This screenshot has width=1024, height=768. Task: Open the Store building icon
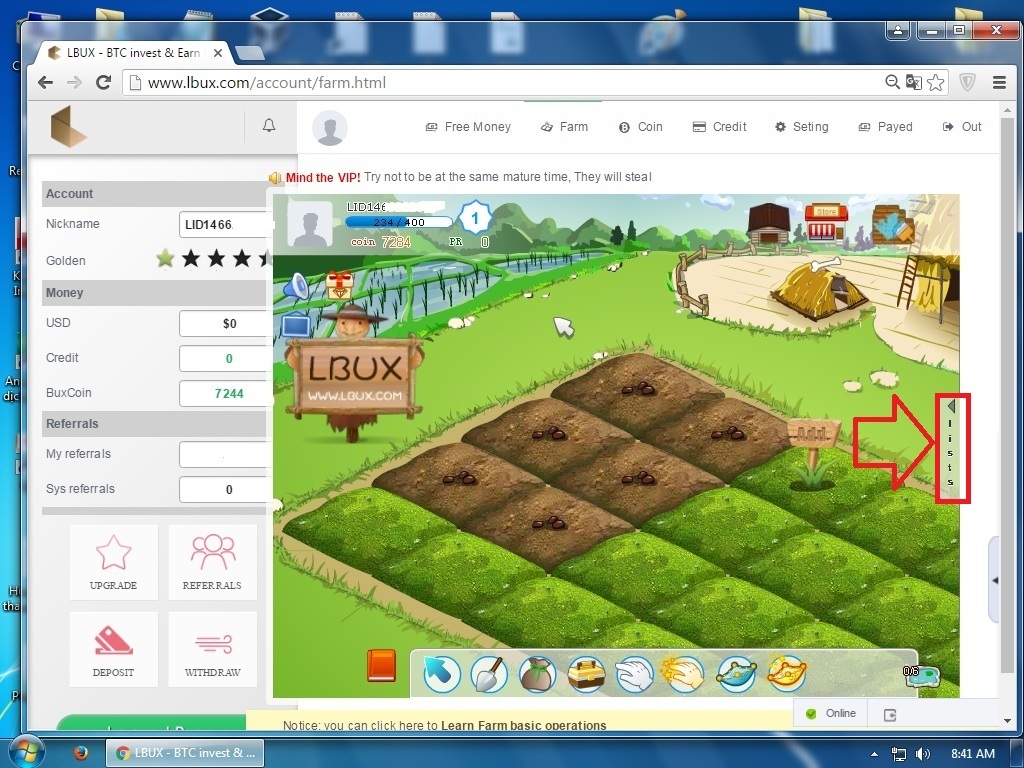click(825, 221)
